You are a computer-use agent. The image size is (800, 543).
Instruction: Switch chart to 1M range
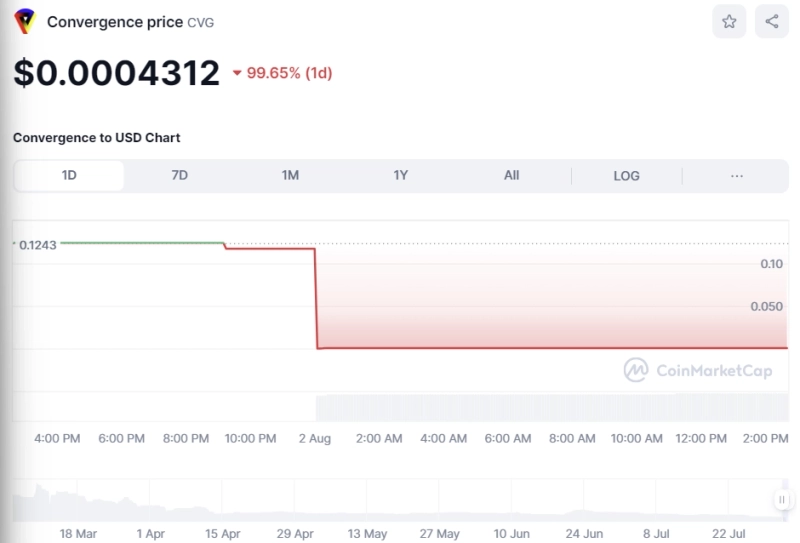[x=290, y=175]
